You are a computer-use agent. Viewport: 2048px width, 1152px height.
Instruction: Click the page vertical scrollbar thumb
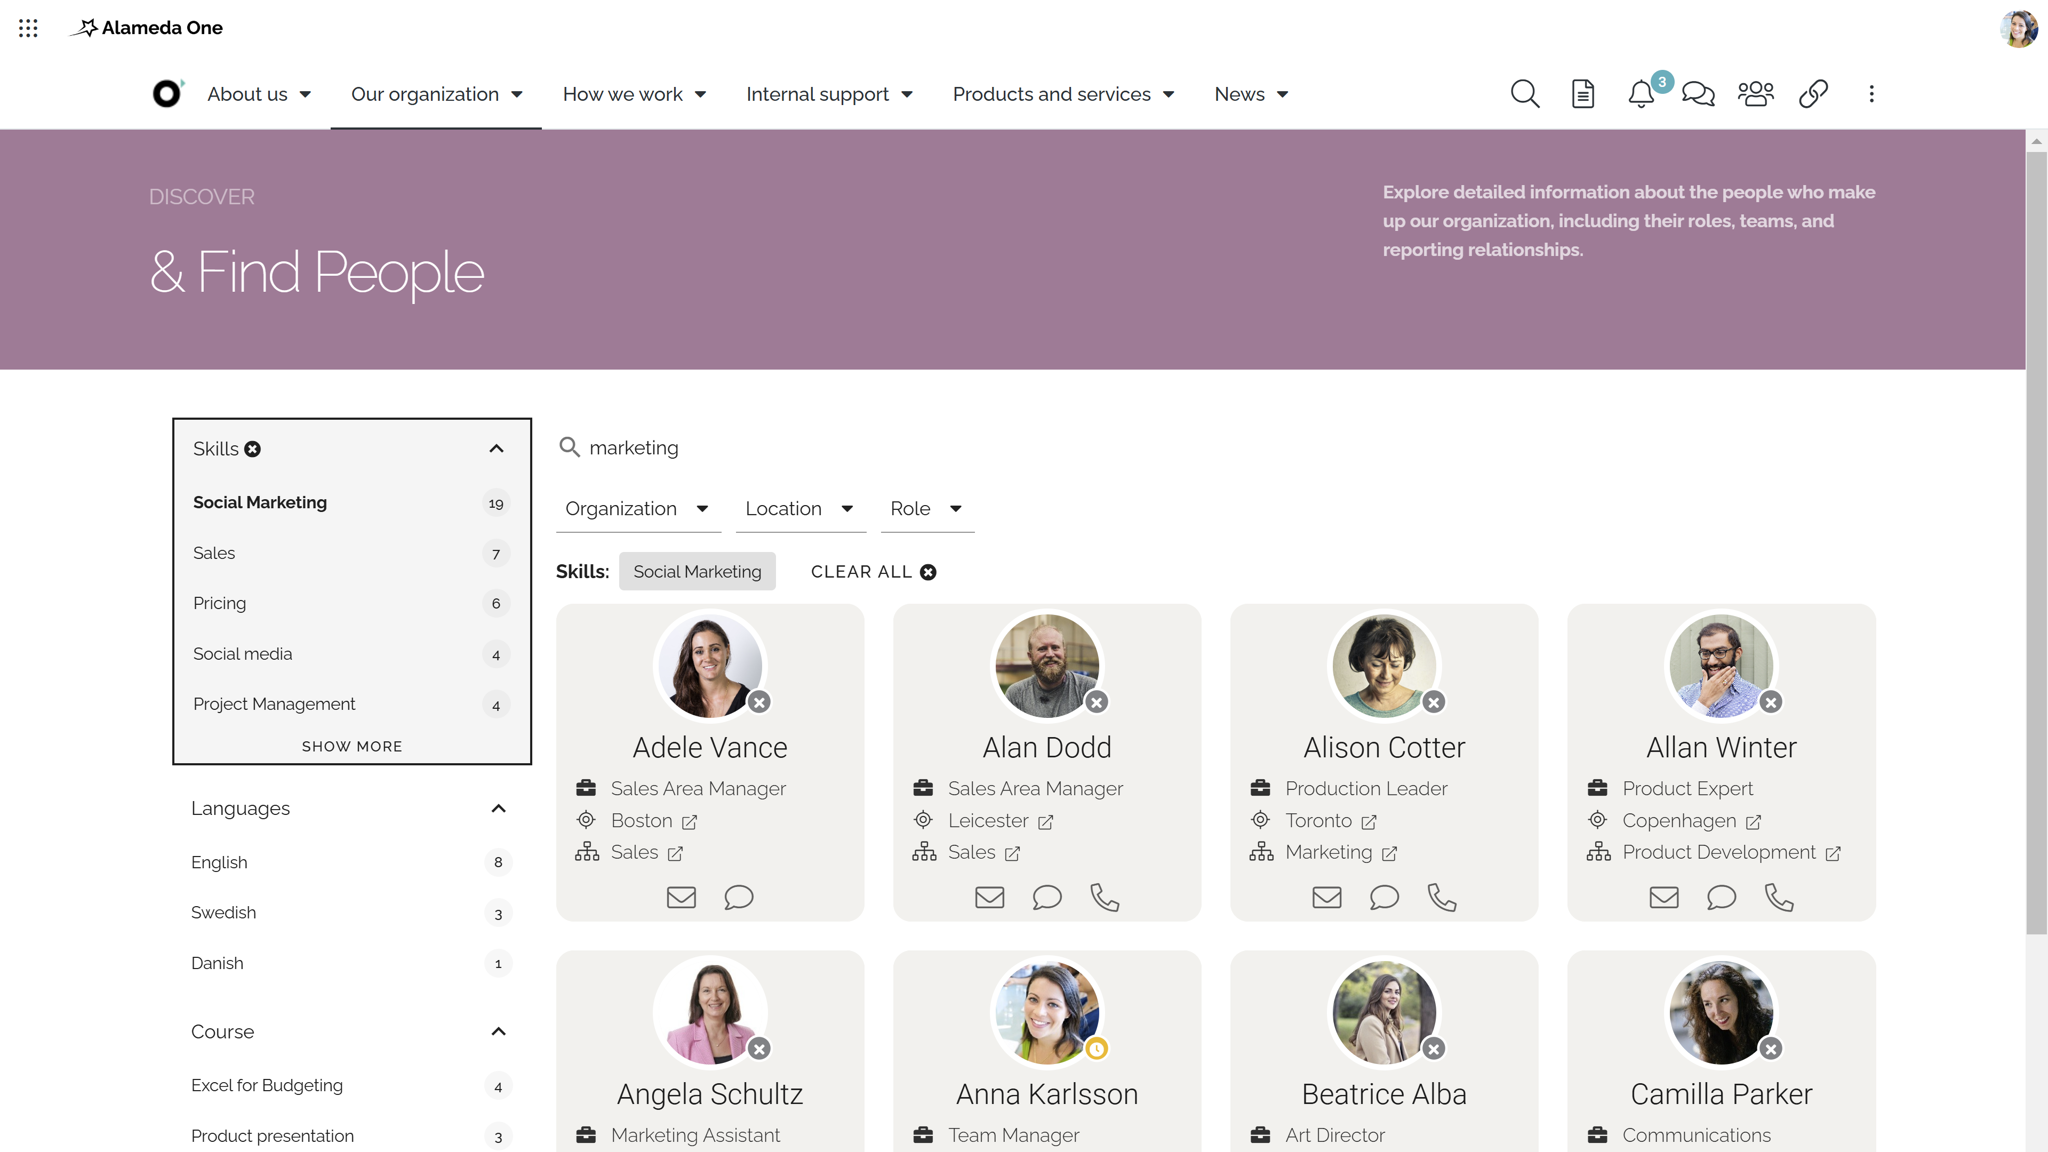point(2036,543)
